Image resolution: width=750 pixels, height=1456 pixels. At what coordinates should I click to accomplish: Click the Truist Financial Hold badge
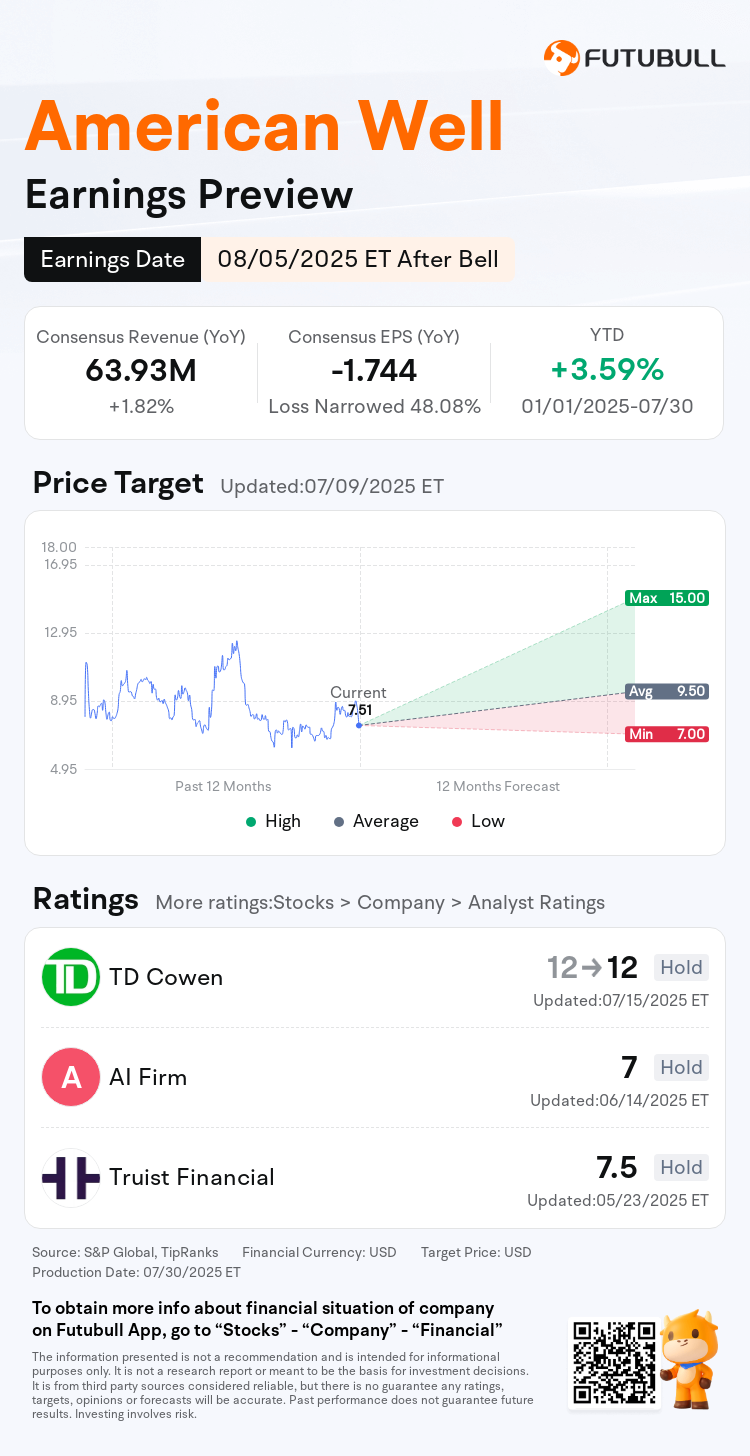681,1167
